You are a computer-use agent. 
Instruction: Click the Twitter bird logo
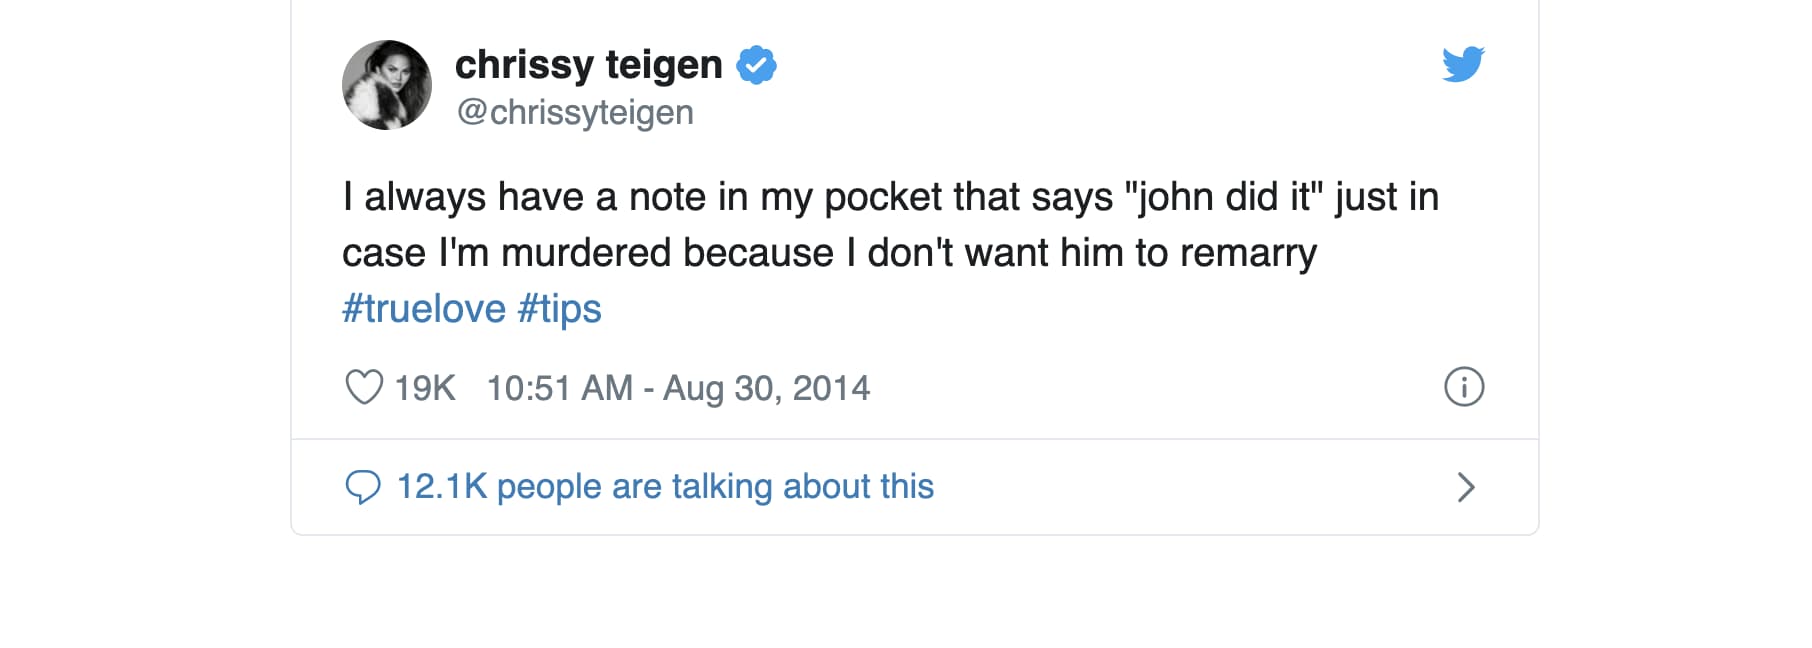coord(1463,66)
